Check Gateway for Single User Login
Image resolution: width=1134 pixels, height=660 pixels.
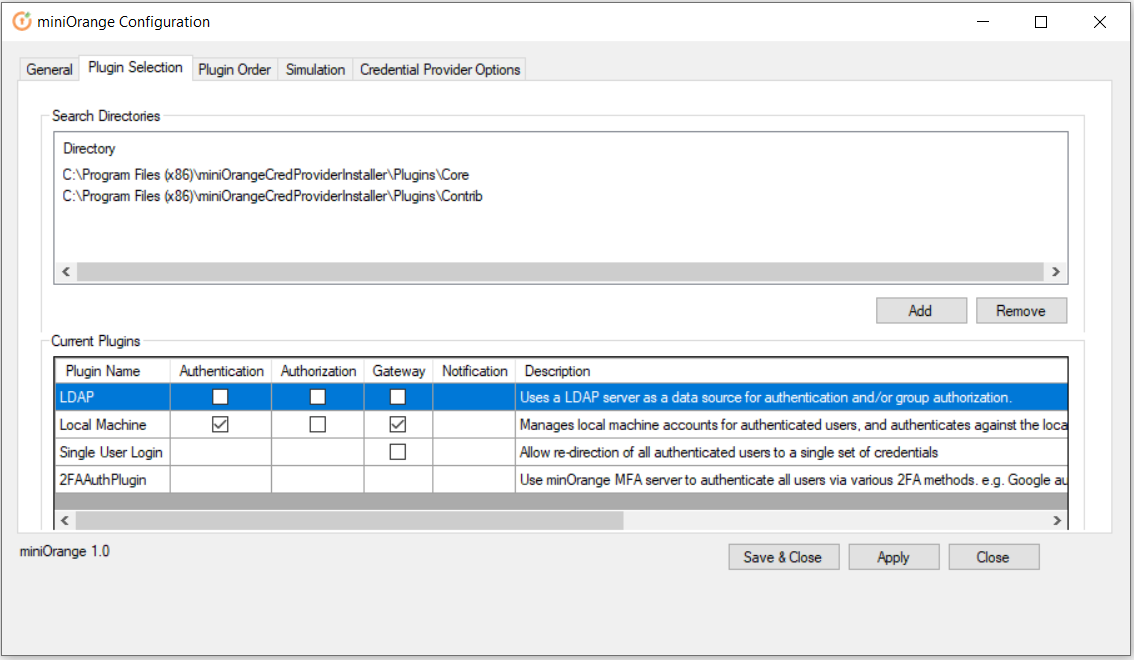click(398, 452)
